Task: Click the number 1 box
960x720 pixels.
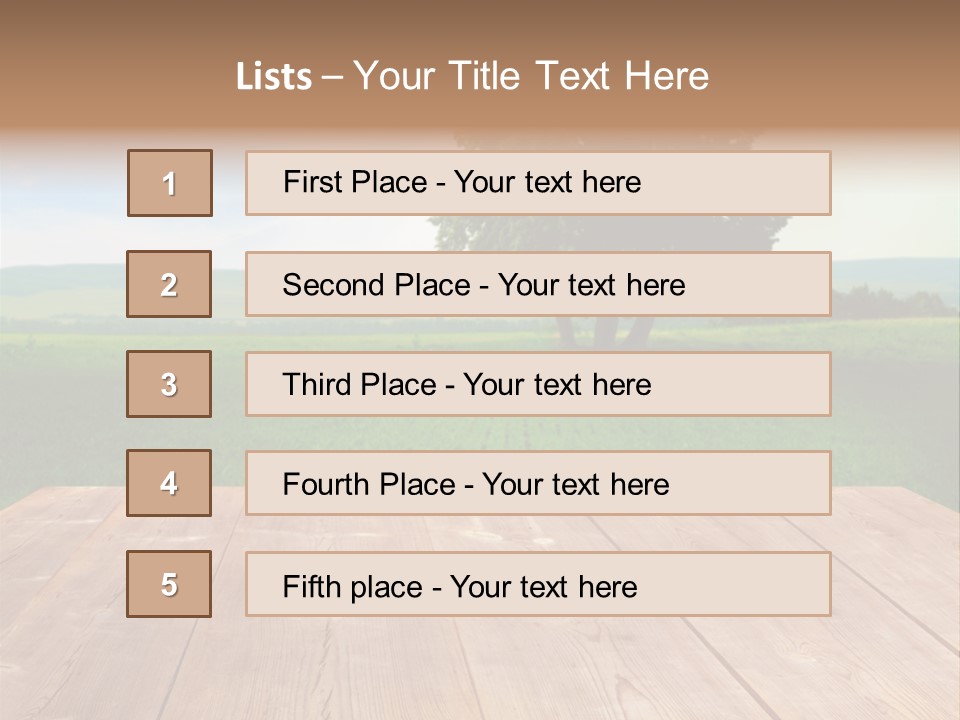Action: tap(169, 183)
